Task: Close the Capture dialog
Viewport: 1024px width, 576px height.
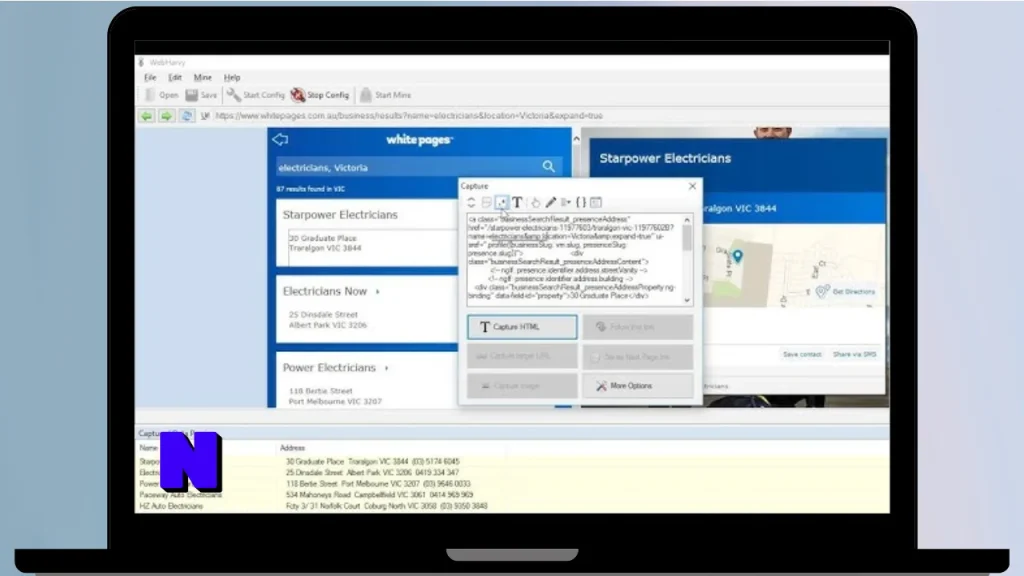Action: point(692,186)
